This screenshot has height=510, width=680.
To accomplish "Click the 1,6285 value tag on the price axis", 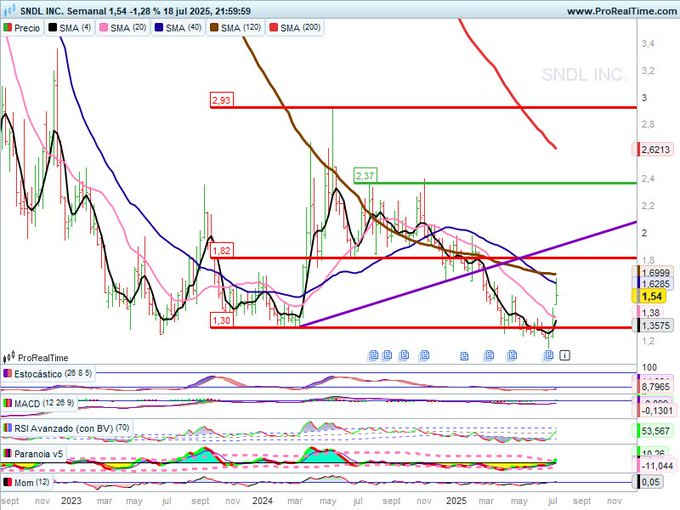I will (x=656, y=284).
